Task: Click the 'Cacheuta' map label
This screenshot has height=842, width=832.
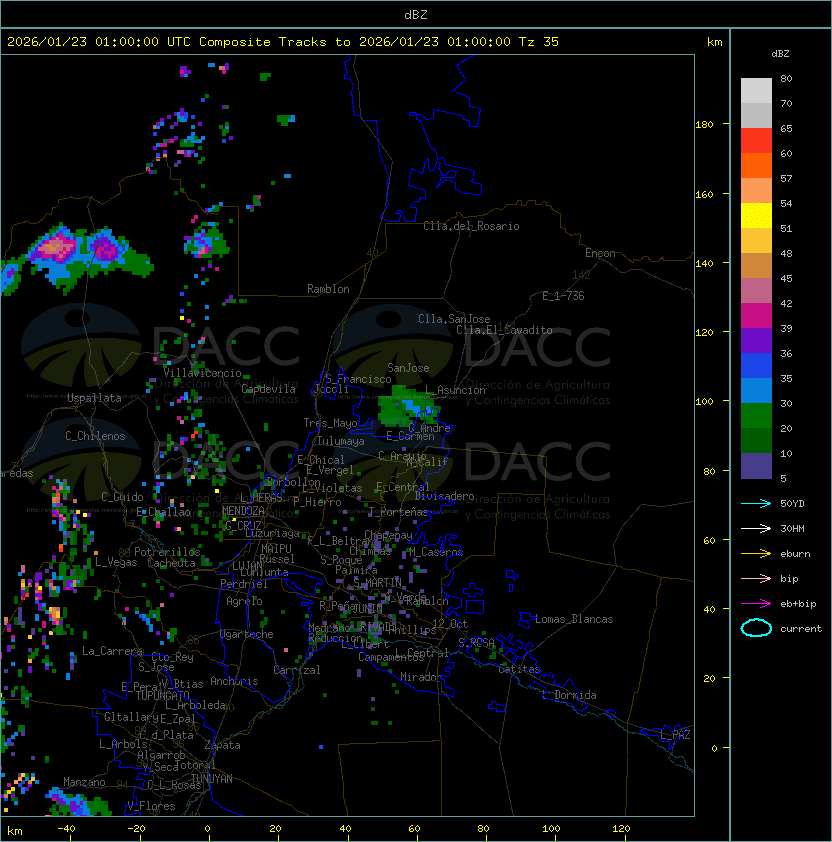Action: (171, 563)
